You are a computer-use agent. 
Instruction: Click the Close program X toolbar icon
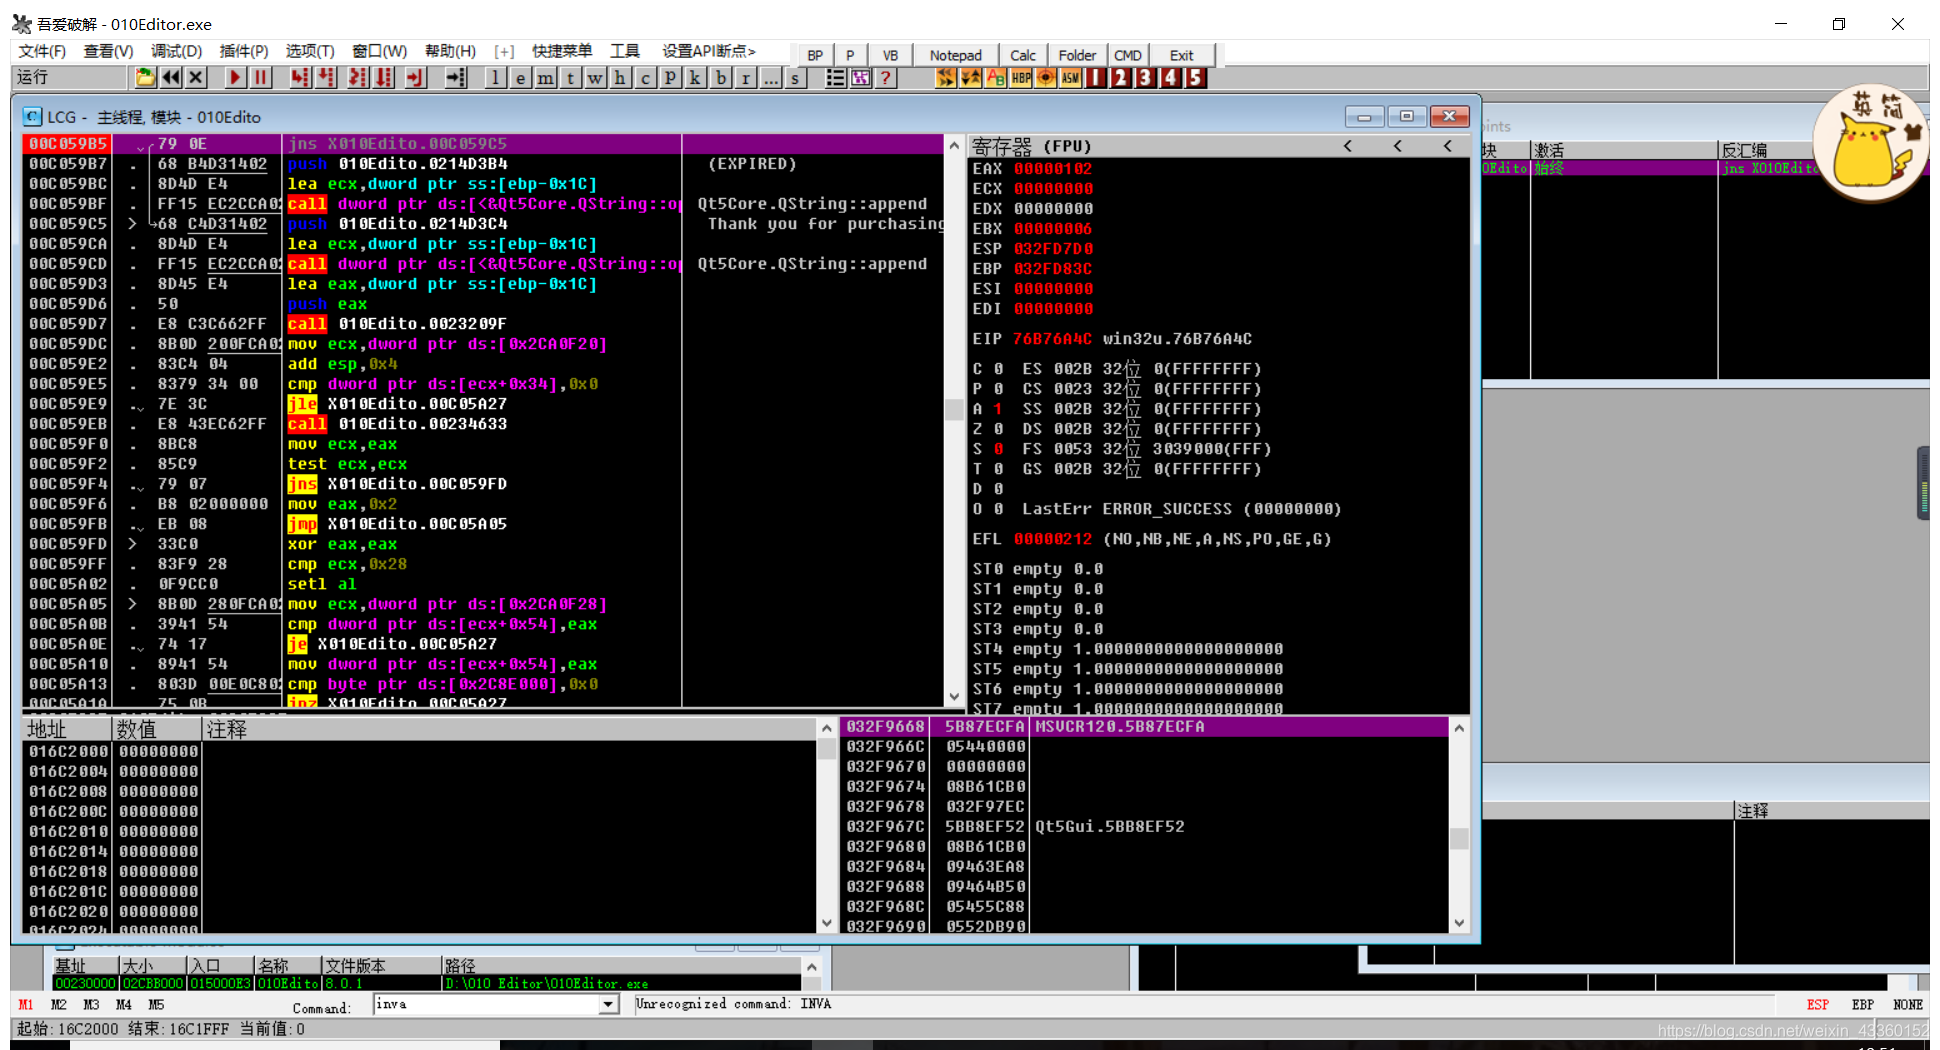point(196,78)
